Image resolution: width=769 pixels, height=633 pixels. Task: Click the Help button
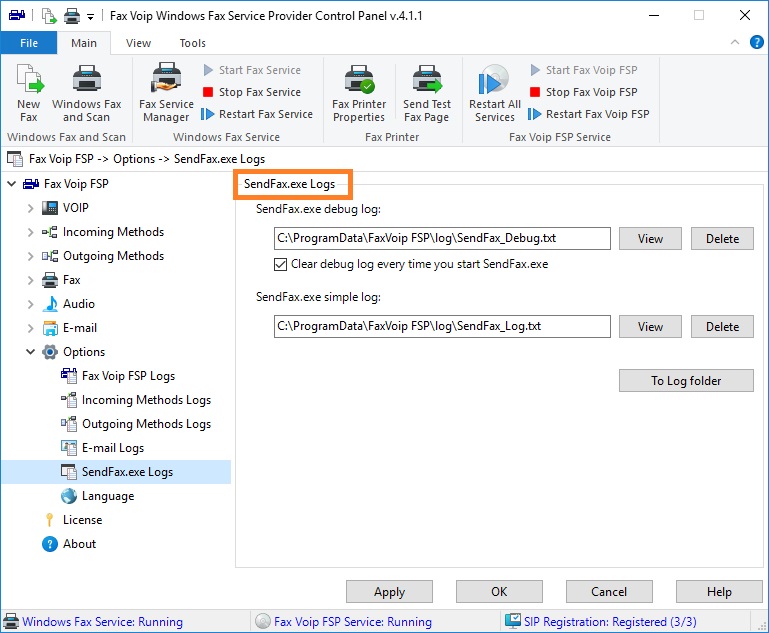pyautogui.click(x=719, y=592)
